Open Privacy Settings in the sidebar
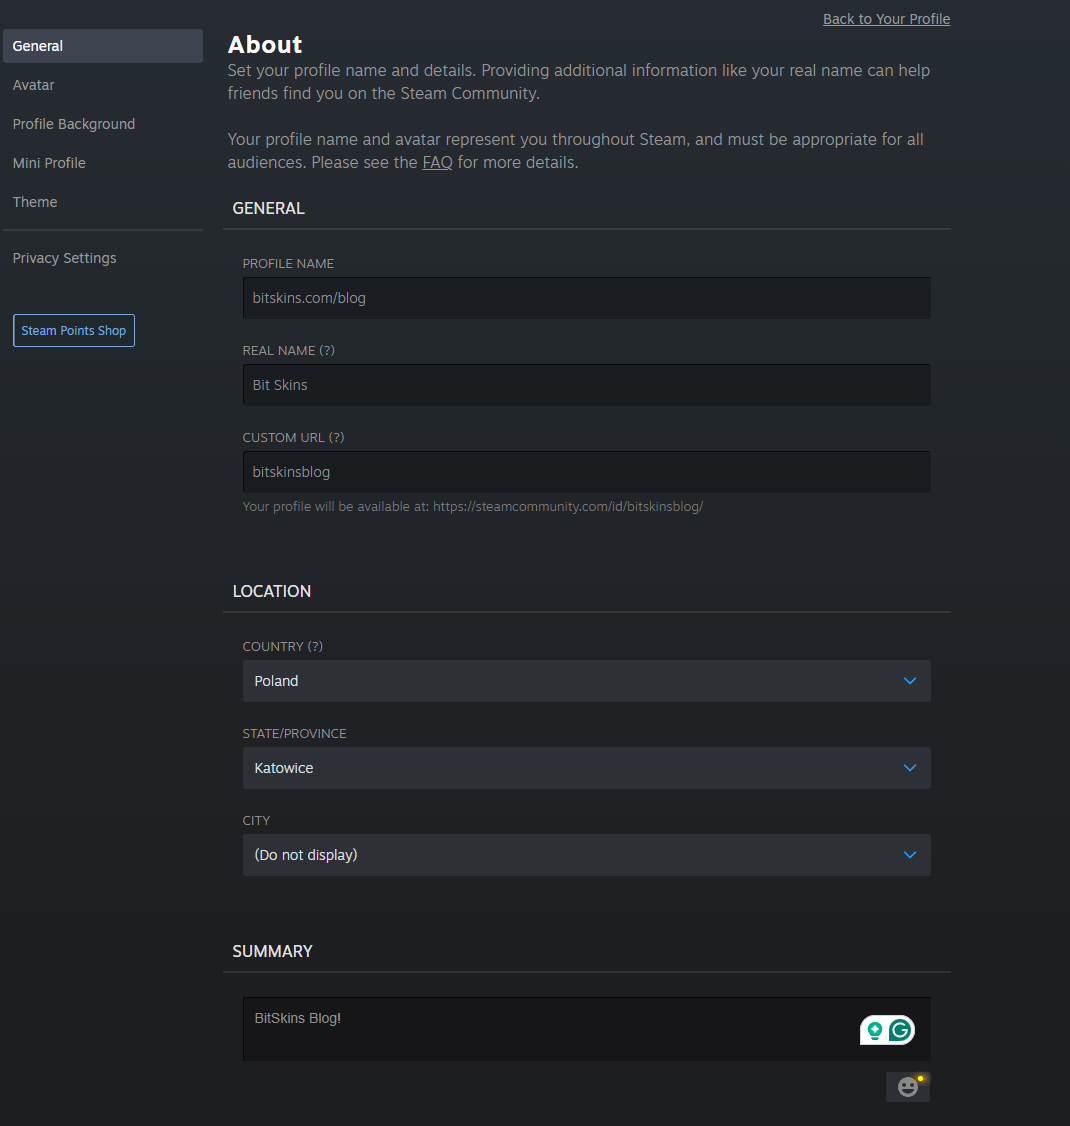Viewport: 1070px width, 1126px height. 65,258
